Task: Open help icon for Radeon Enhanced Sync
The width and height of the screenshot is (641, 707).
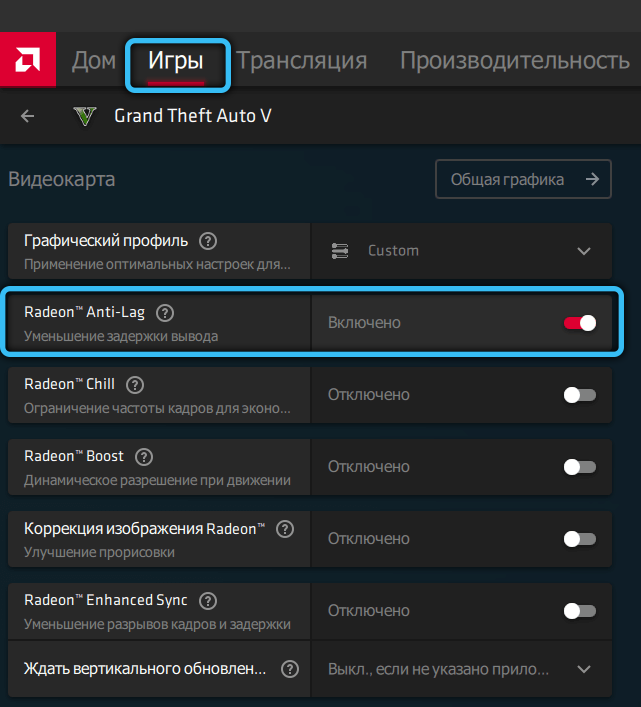Action: click(x=208, y=601)
